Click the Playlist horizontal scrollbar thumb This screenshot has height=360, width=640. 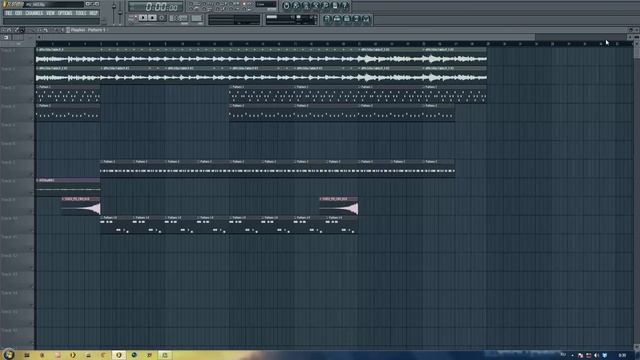click(288, 37)
